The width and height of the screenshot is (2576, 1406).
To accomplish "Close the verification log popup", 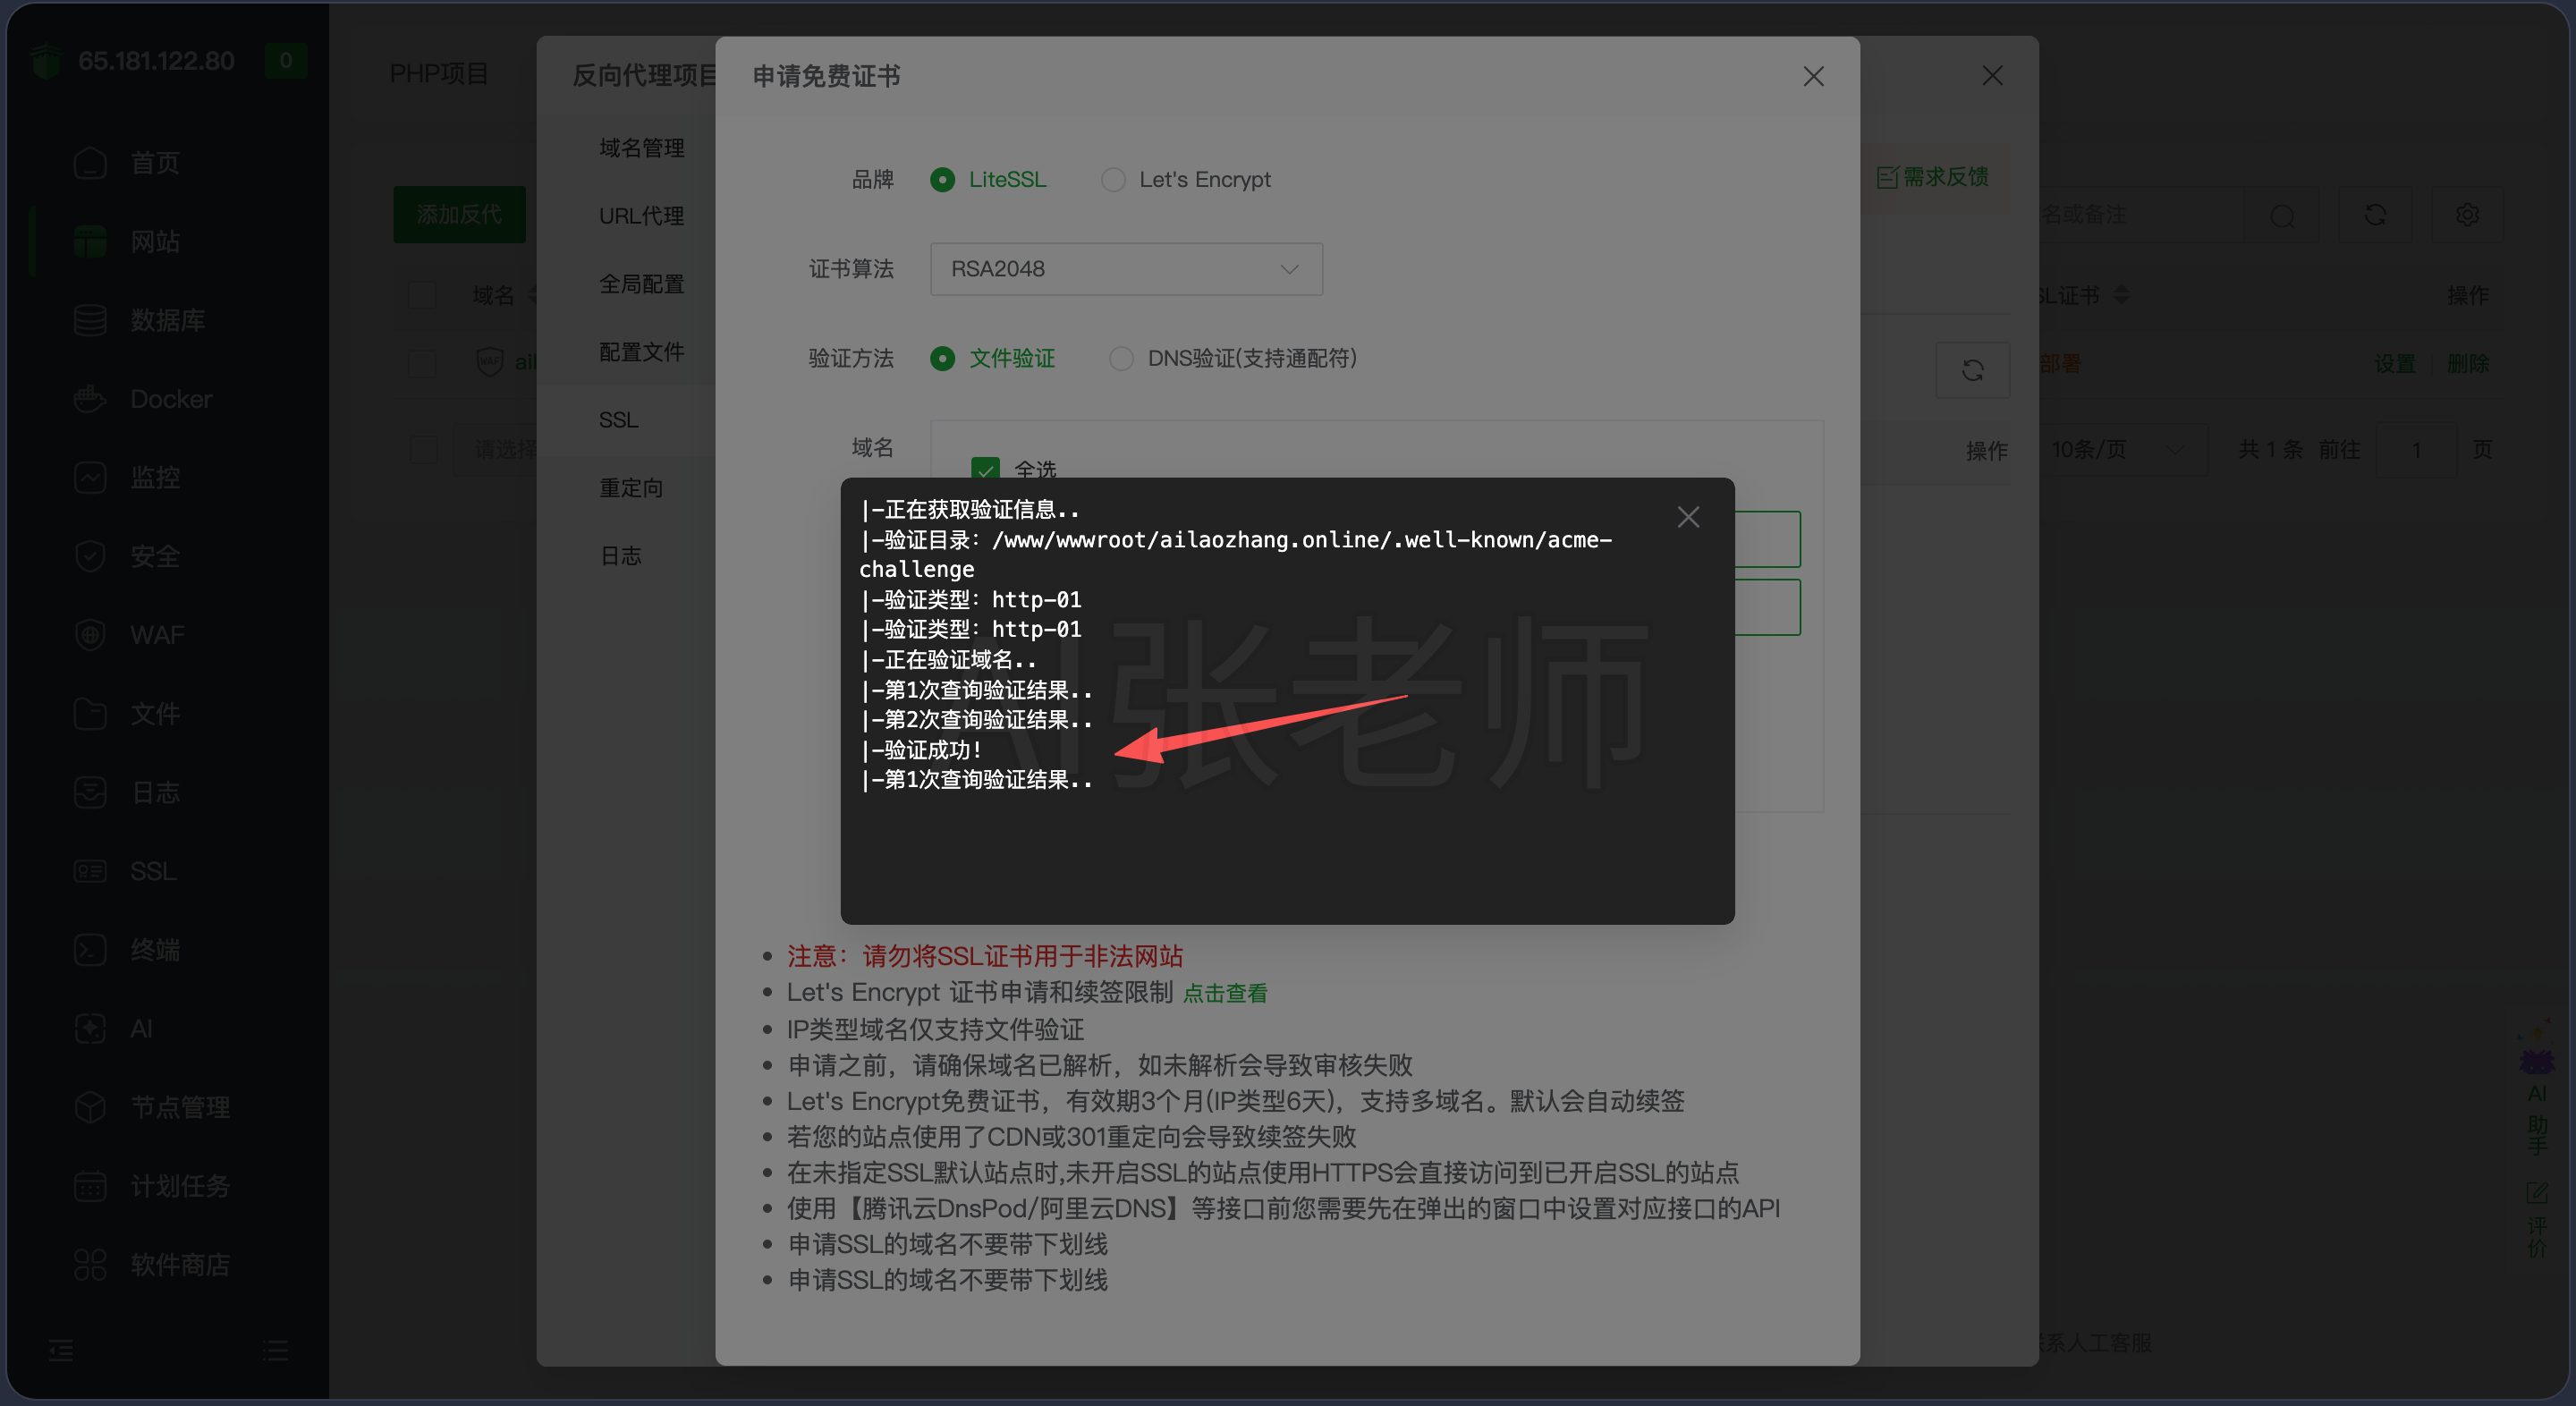I will click(x=1688, y=517).
